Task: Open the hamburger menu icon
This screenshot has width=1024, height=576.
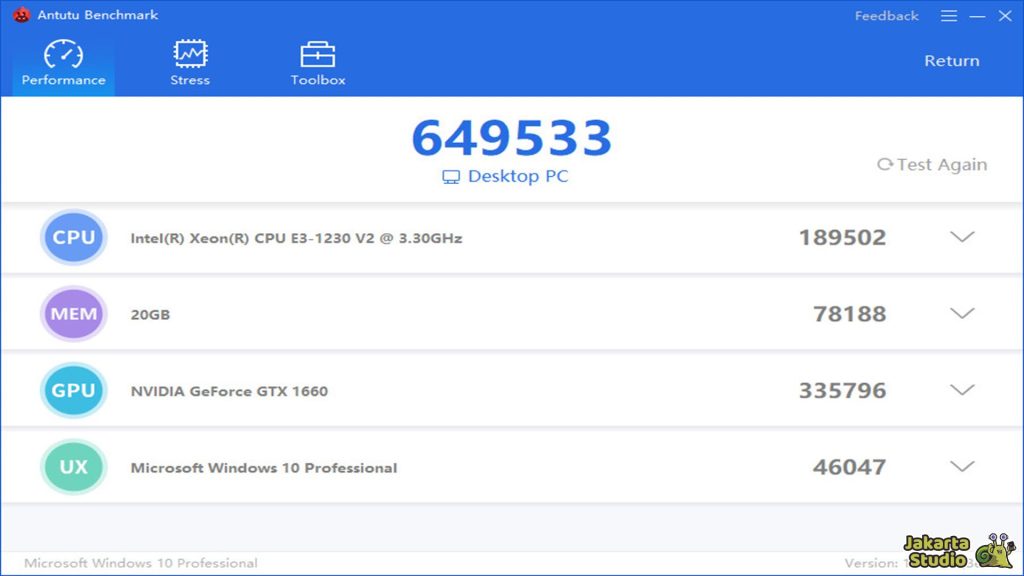Action: pos(949,16)
